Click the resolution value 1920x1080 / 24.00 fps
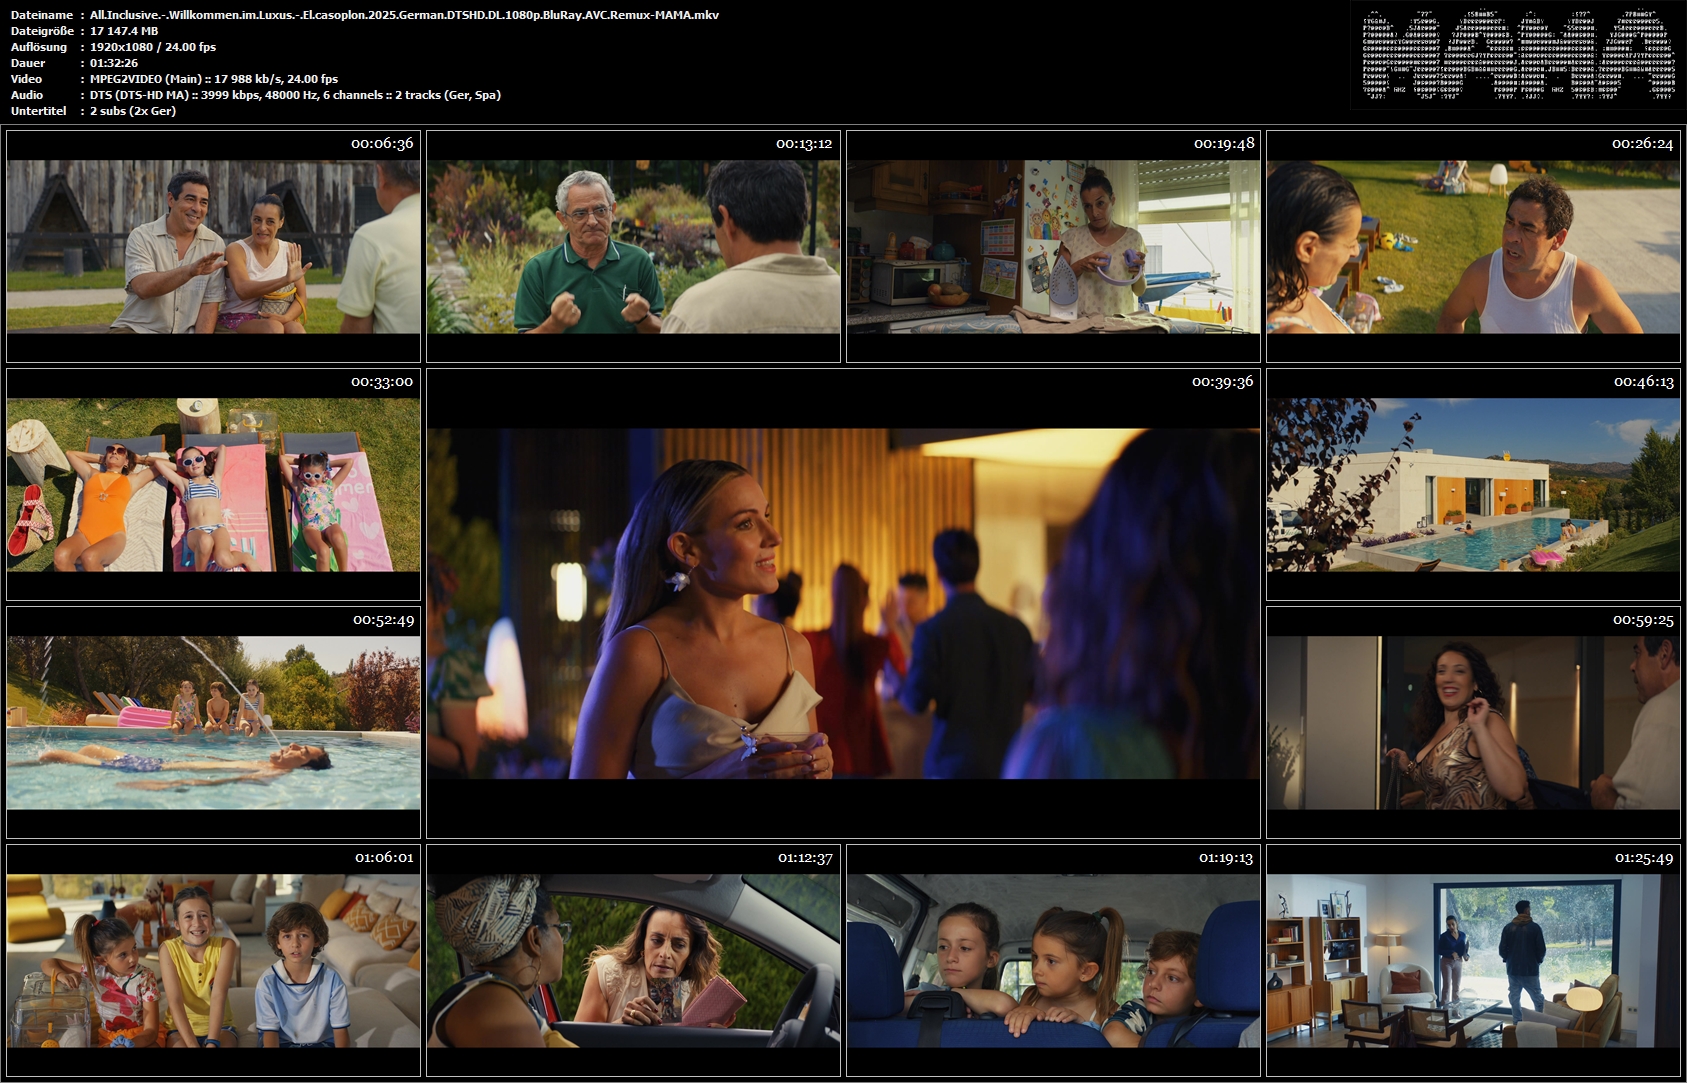1687x1083 pixels. tap(153, 47)
